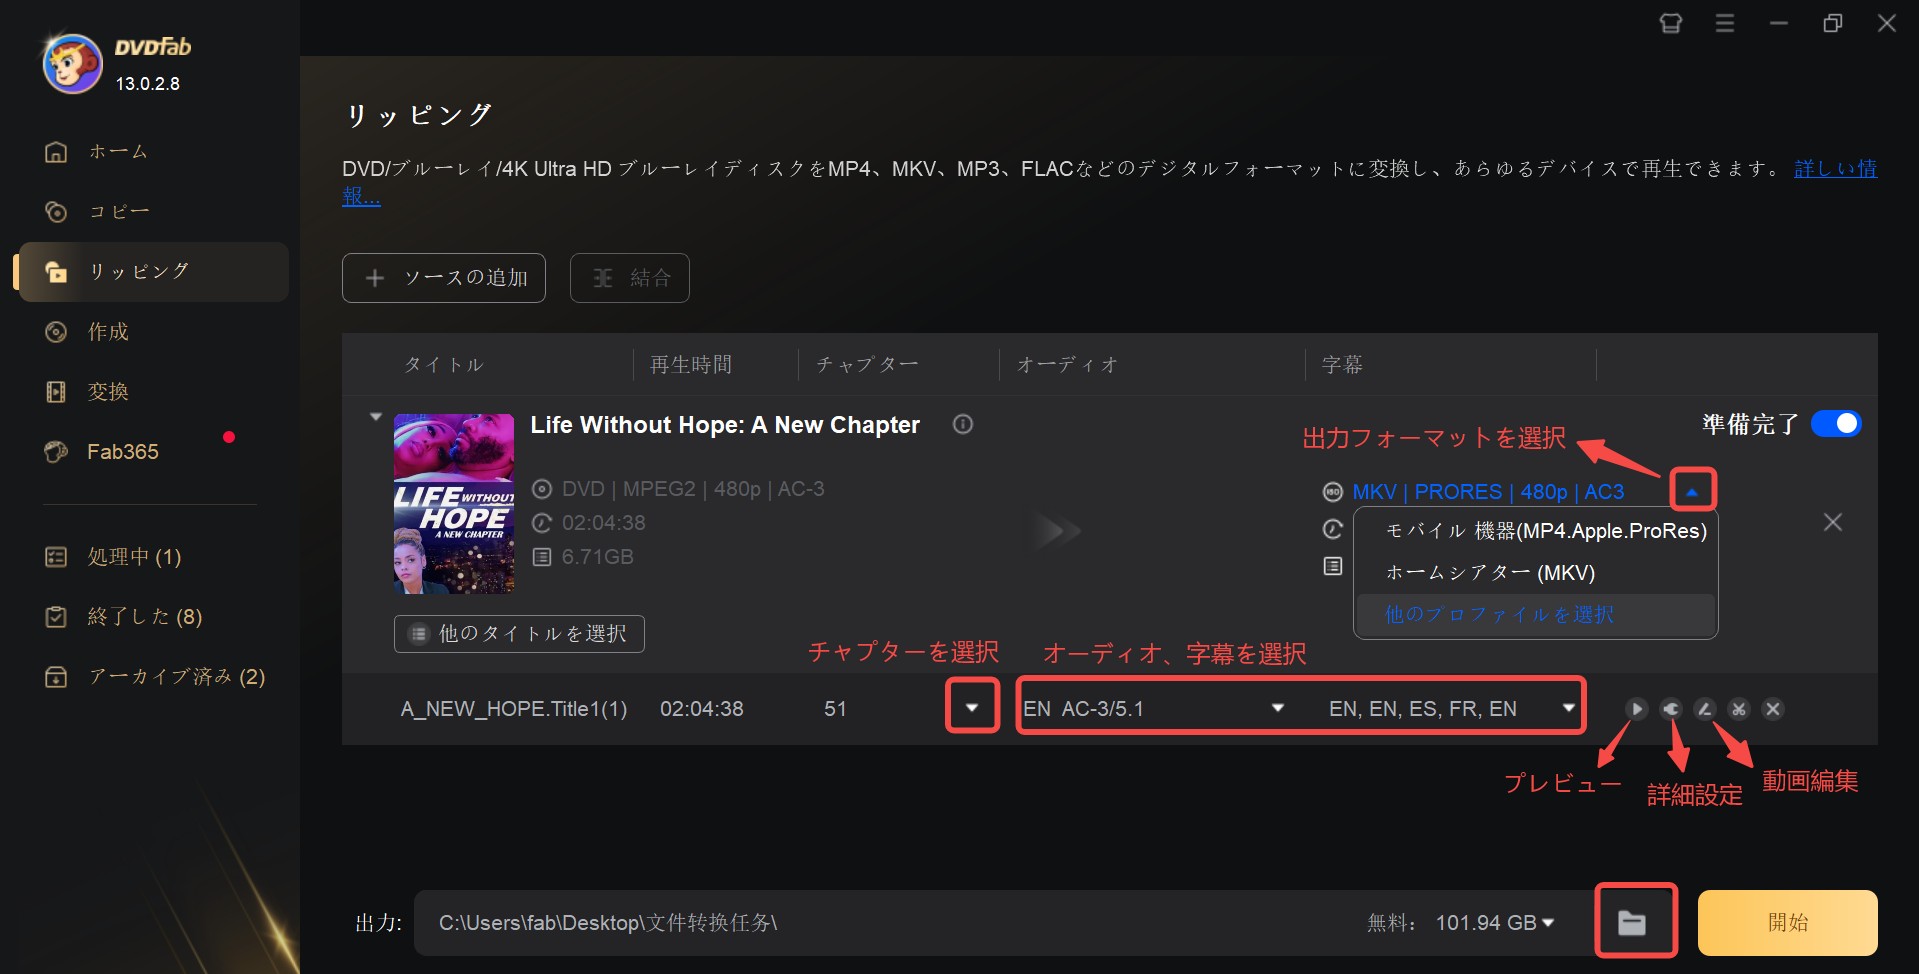This screenshot has width=1919, height=974.
Task: Open the 作成 module
Action: pyautogui.click(x=88, y=332)
